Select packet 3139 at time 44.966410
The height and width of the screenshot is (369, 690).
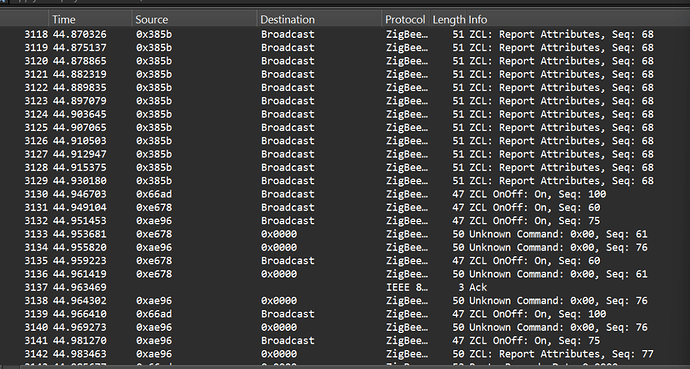click(x=345, y=314)
